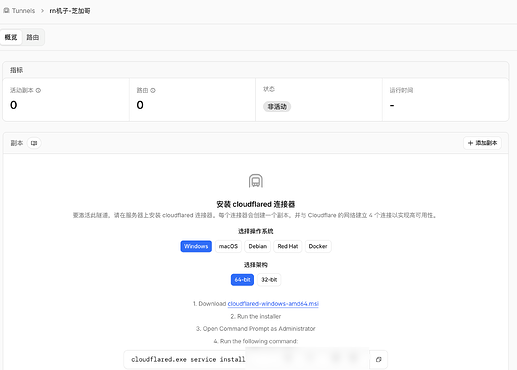Viewport: 517px width, 370px height.
Task: Download cloudflared-windows-amd64.msi link
Action: pyautogui.click(x=273, y=304)
